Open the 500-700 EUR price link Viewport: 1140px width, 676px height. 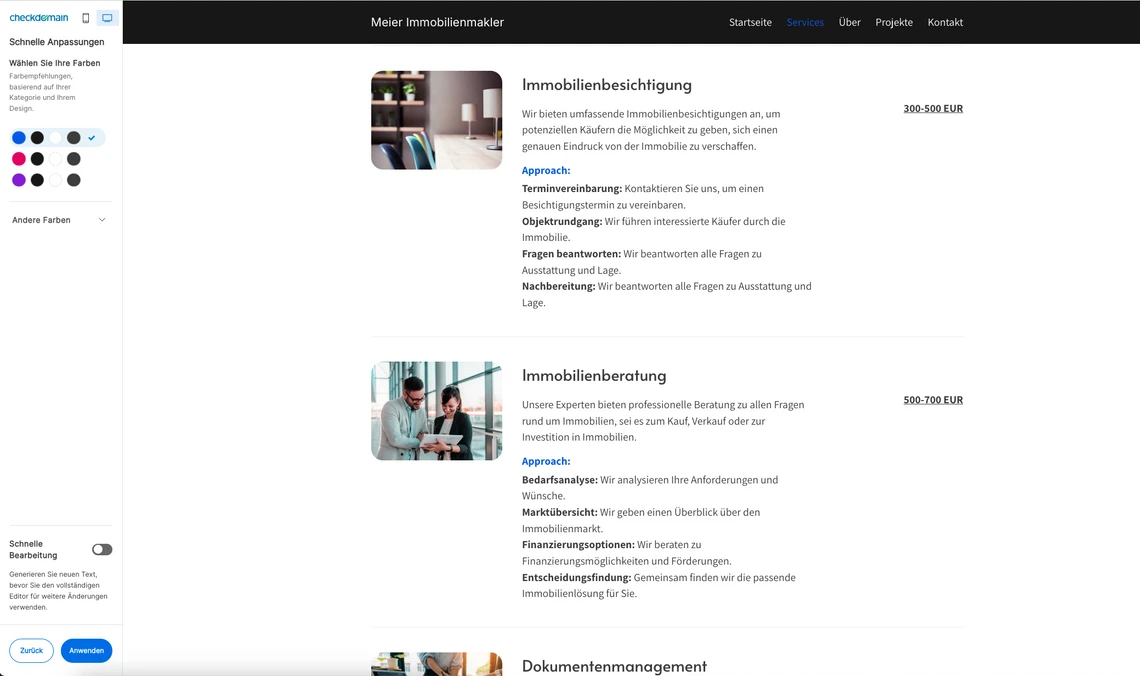tap(932, 399)
